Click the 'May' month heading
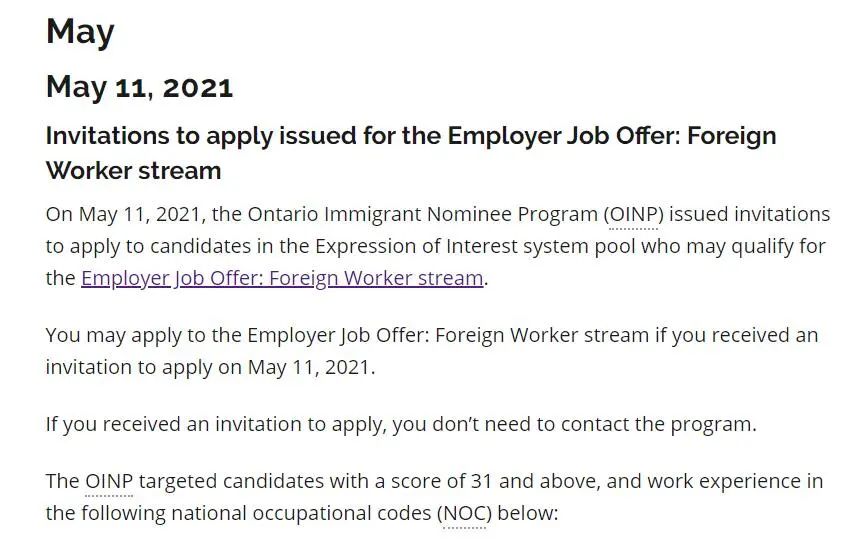 (80, 32)
